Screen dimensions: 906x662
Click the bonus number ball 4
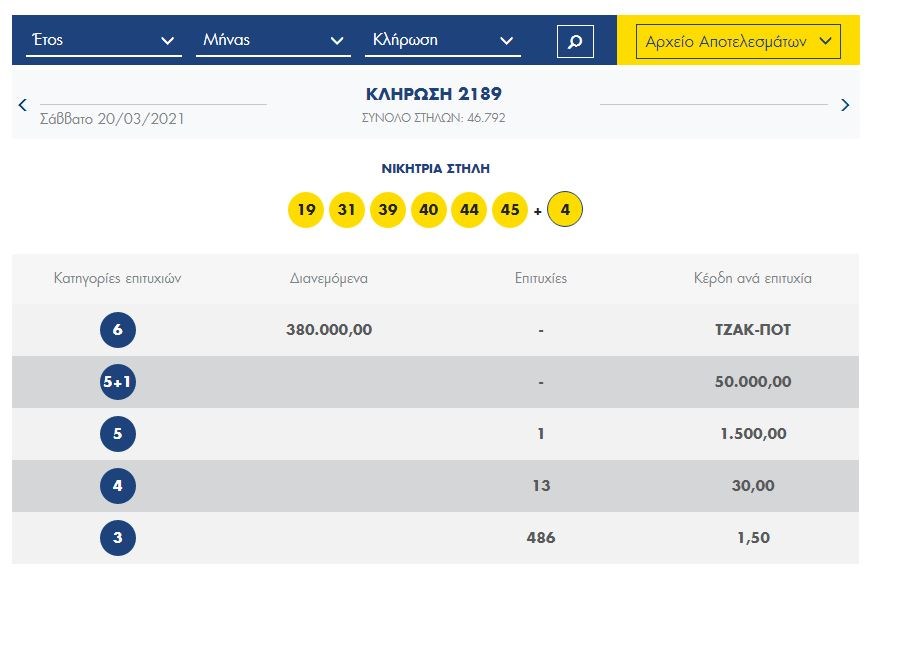point(565,211)
